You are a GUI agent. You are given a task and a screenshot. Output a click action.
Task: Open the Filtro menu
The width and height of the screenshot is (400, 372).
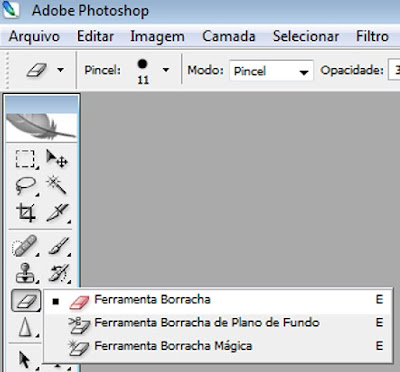click(x=372, y=36)
